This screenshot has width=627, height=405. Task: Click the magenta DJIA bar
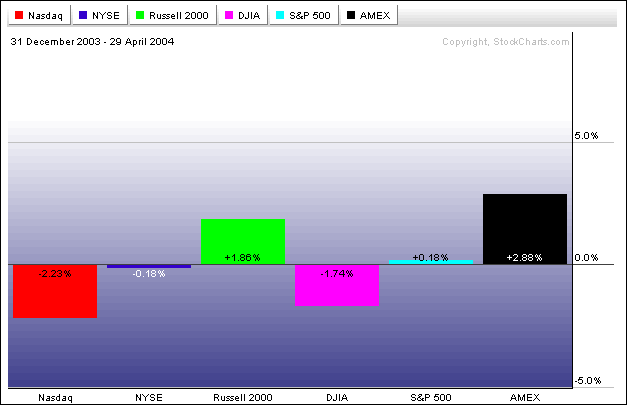coord(337,285)
